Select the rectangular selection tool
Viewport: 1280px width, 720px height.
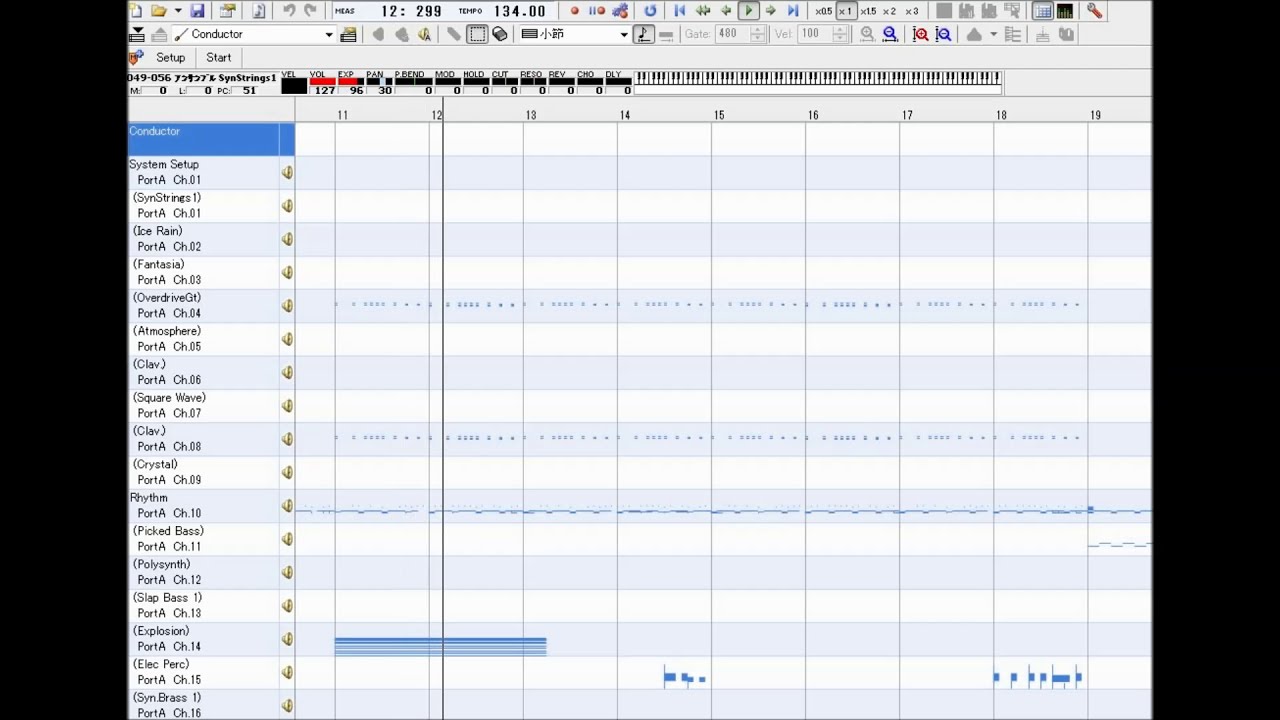point(477,35)
